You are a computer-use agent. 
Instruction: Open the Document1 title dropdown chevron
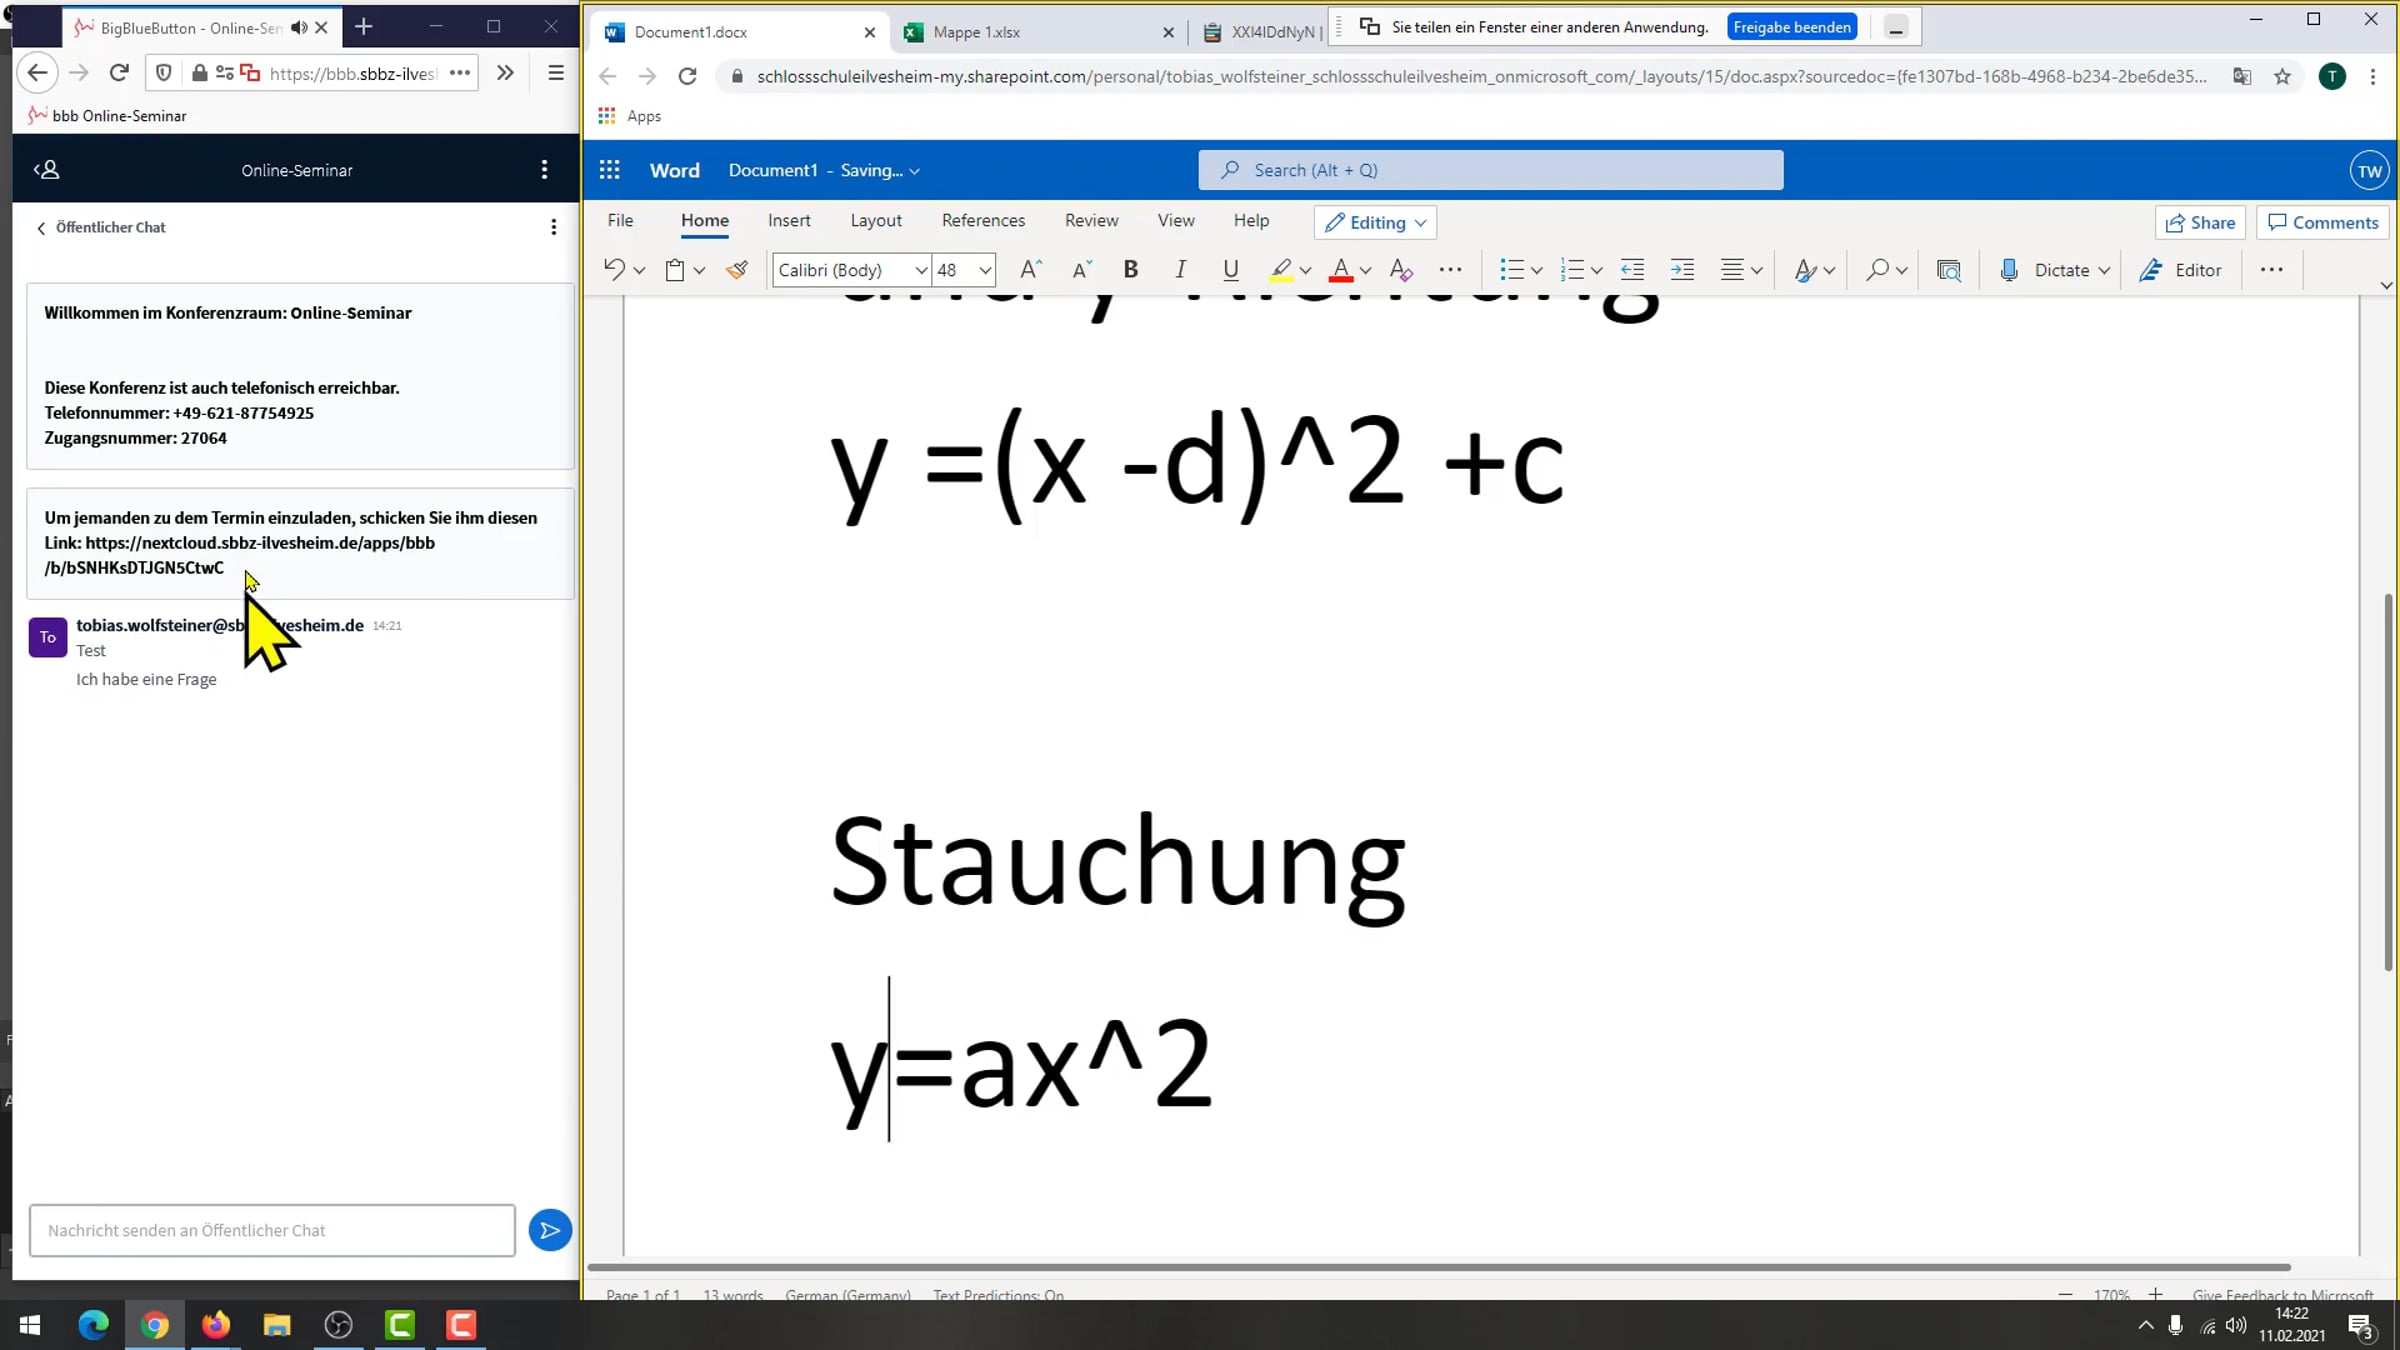click(915, 172)
